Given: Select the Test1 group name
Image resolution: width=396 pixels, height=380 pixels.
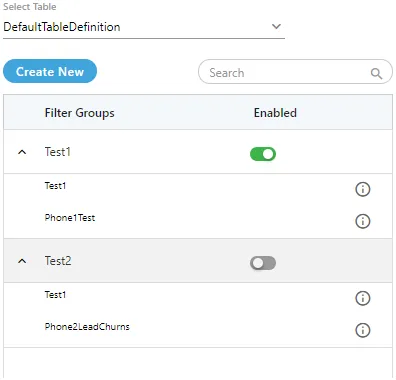Looking at the screenshot, I should 58,152.
